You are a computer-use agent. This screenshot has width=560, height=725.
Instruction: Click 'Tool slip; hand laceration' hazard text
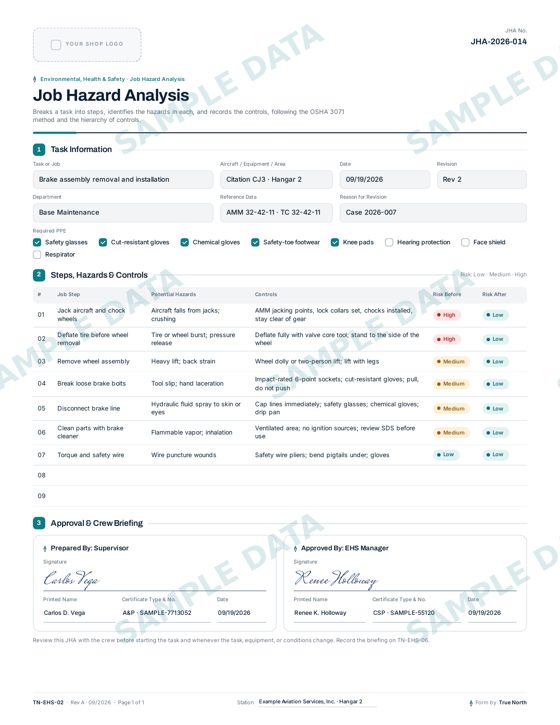tap(187, 384)
